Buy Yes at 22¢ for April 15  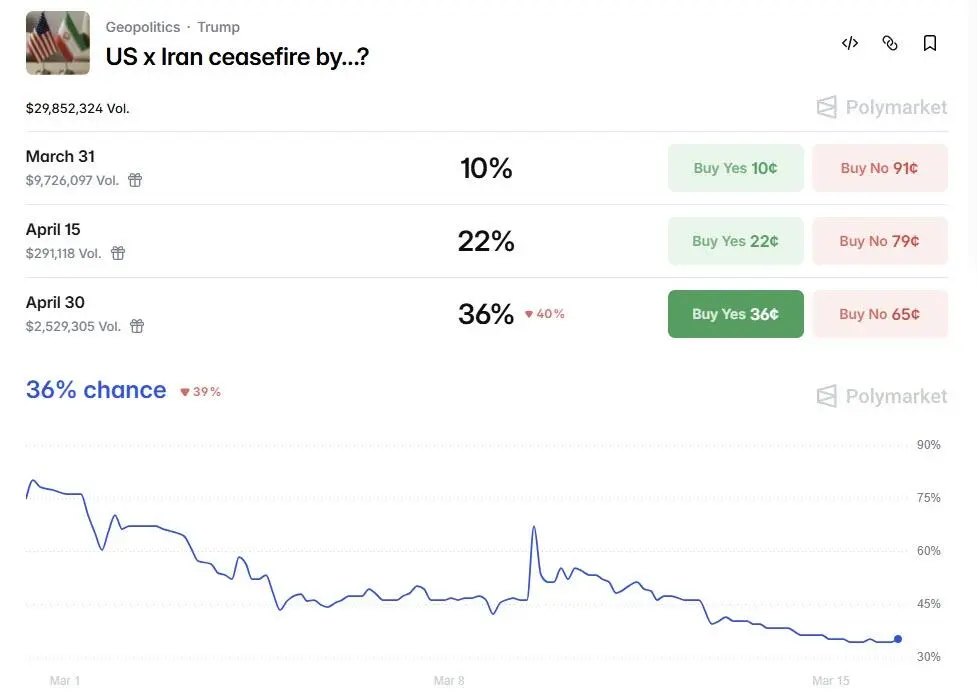point(735,241)
